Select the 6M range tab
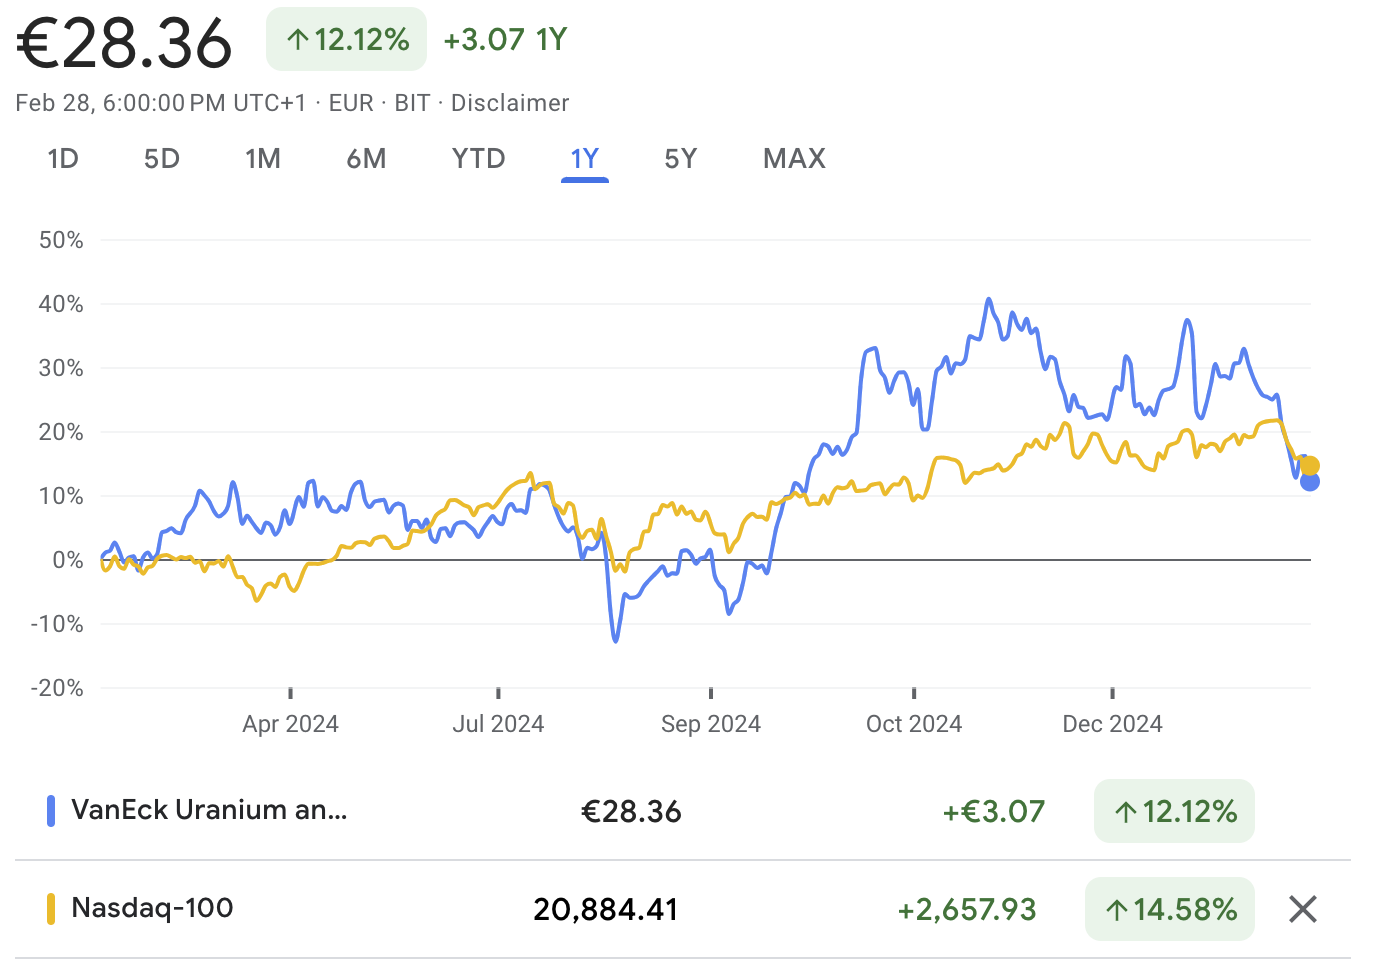The height and width of the screenshot is (980, 1378). 366,159
